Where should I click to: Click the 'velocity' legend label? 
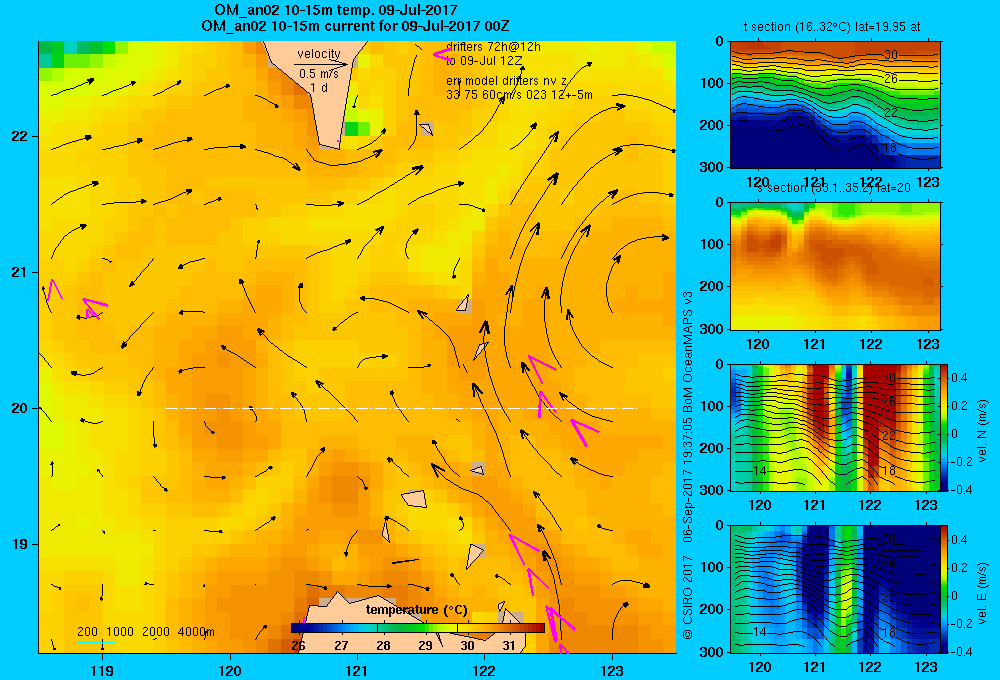pos(318,54)
